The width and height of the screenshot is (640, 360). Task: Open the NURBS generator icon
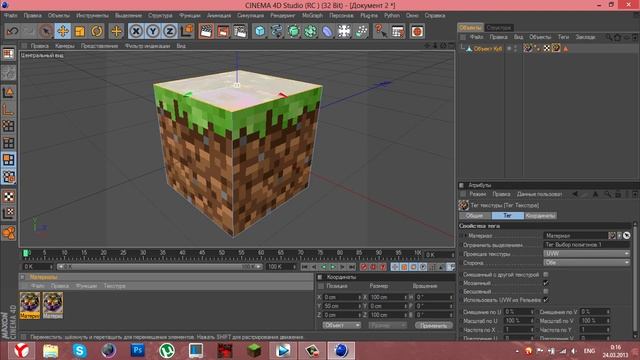coord(293,31)
